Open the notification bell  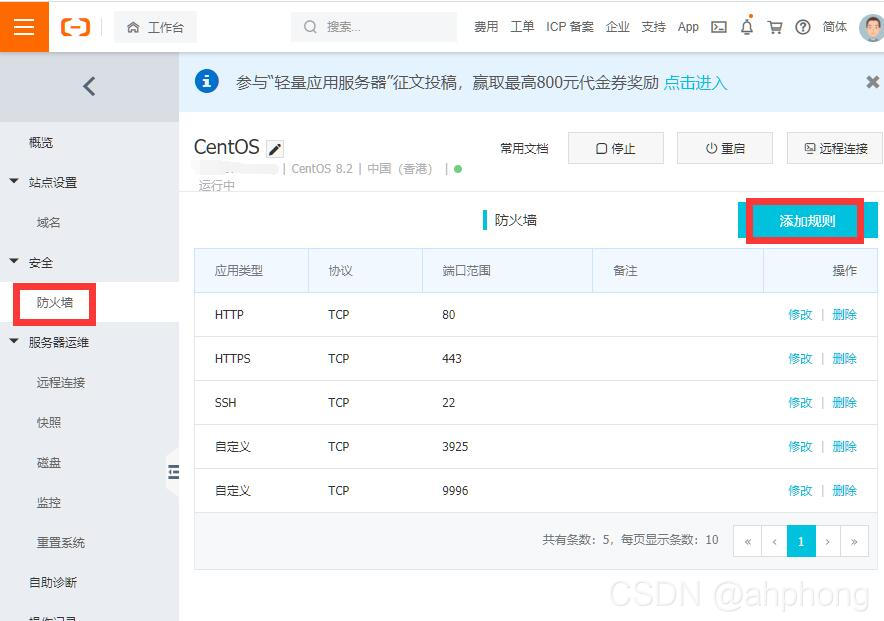[x=747, y=26]
